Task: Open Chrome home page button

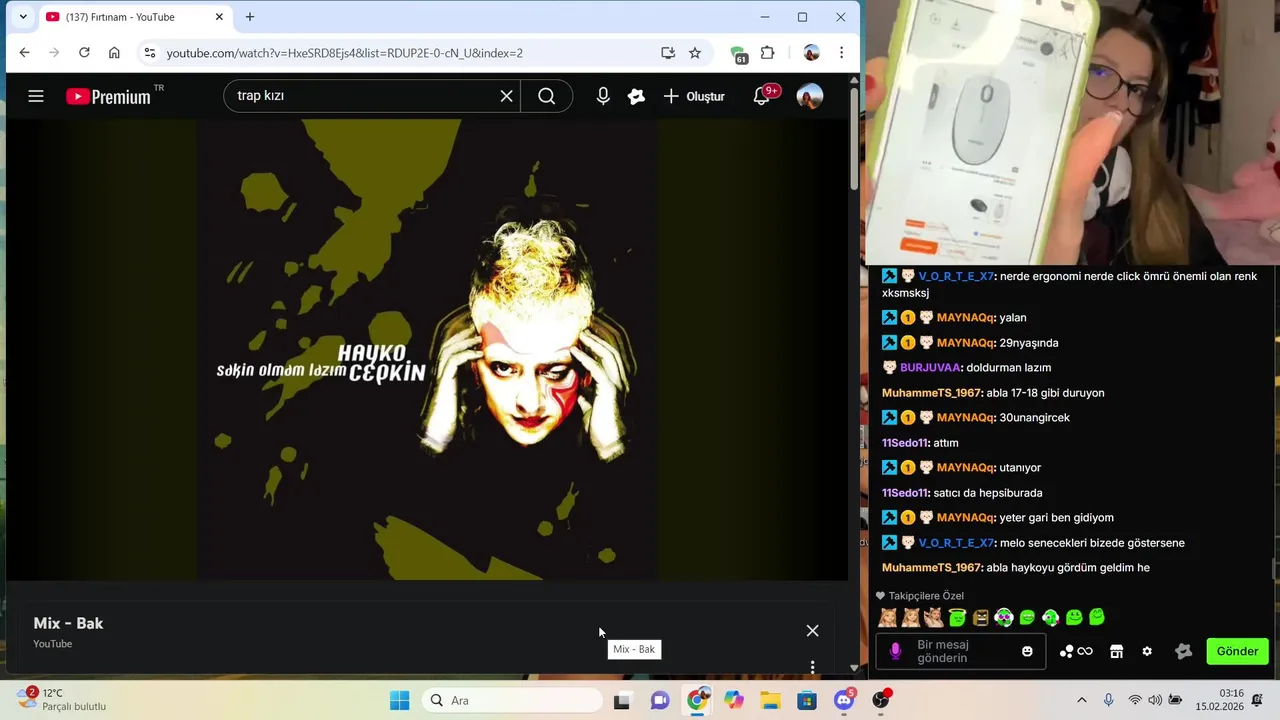Action: pyautogui.click(x=114, y=53)
